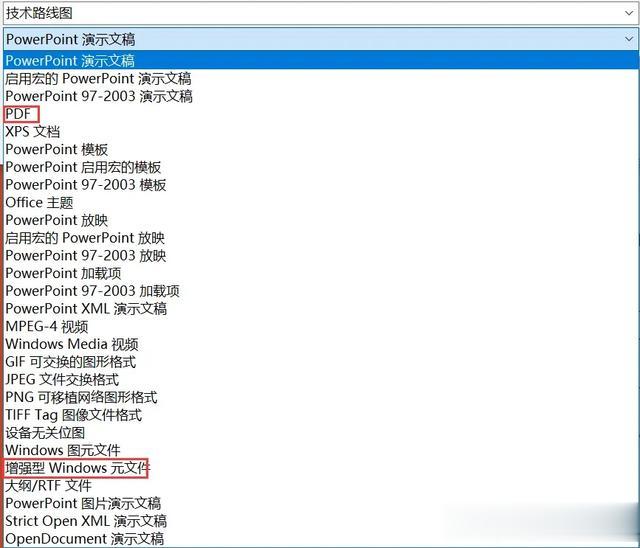Screen dimensions: 640x548
Task: Choose 'OpenDocument 演示文稿' format
Action: (x=321, y=539)
